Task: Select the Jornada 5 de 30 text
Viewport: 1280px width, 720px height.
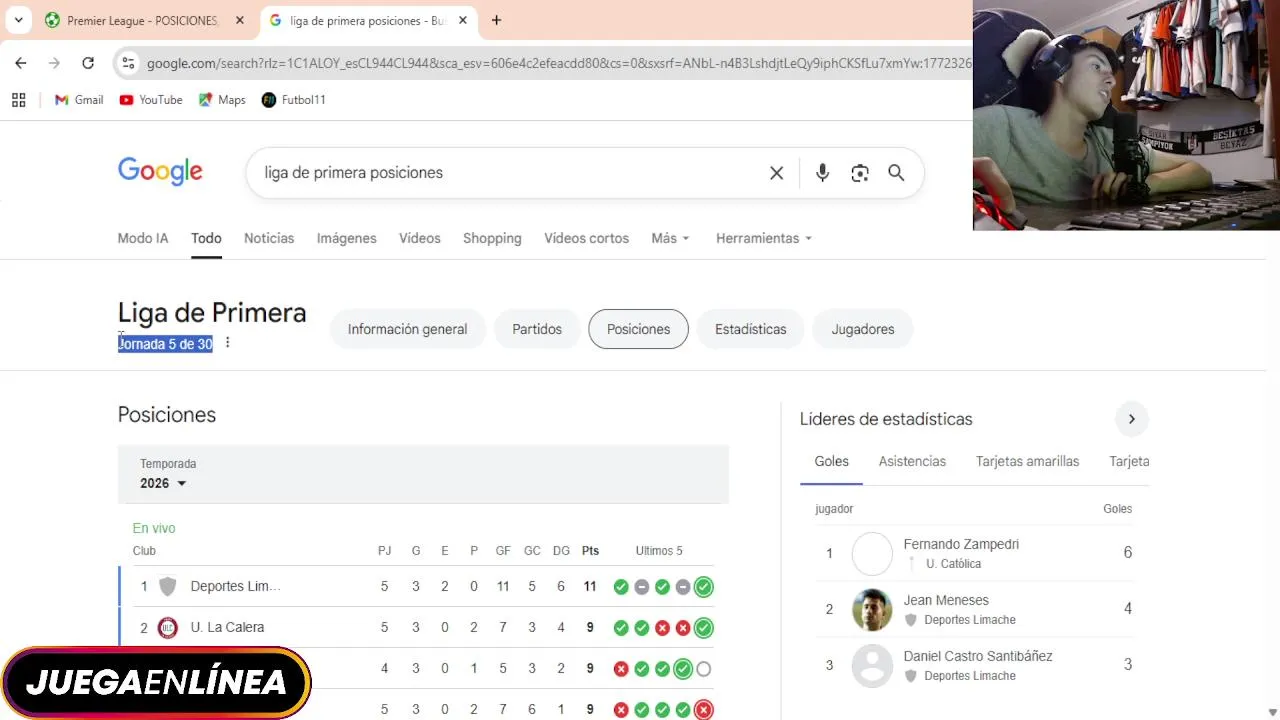Action: (165, 344)
